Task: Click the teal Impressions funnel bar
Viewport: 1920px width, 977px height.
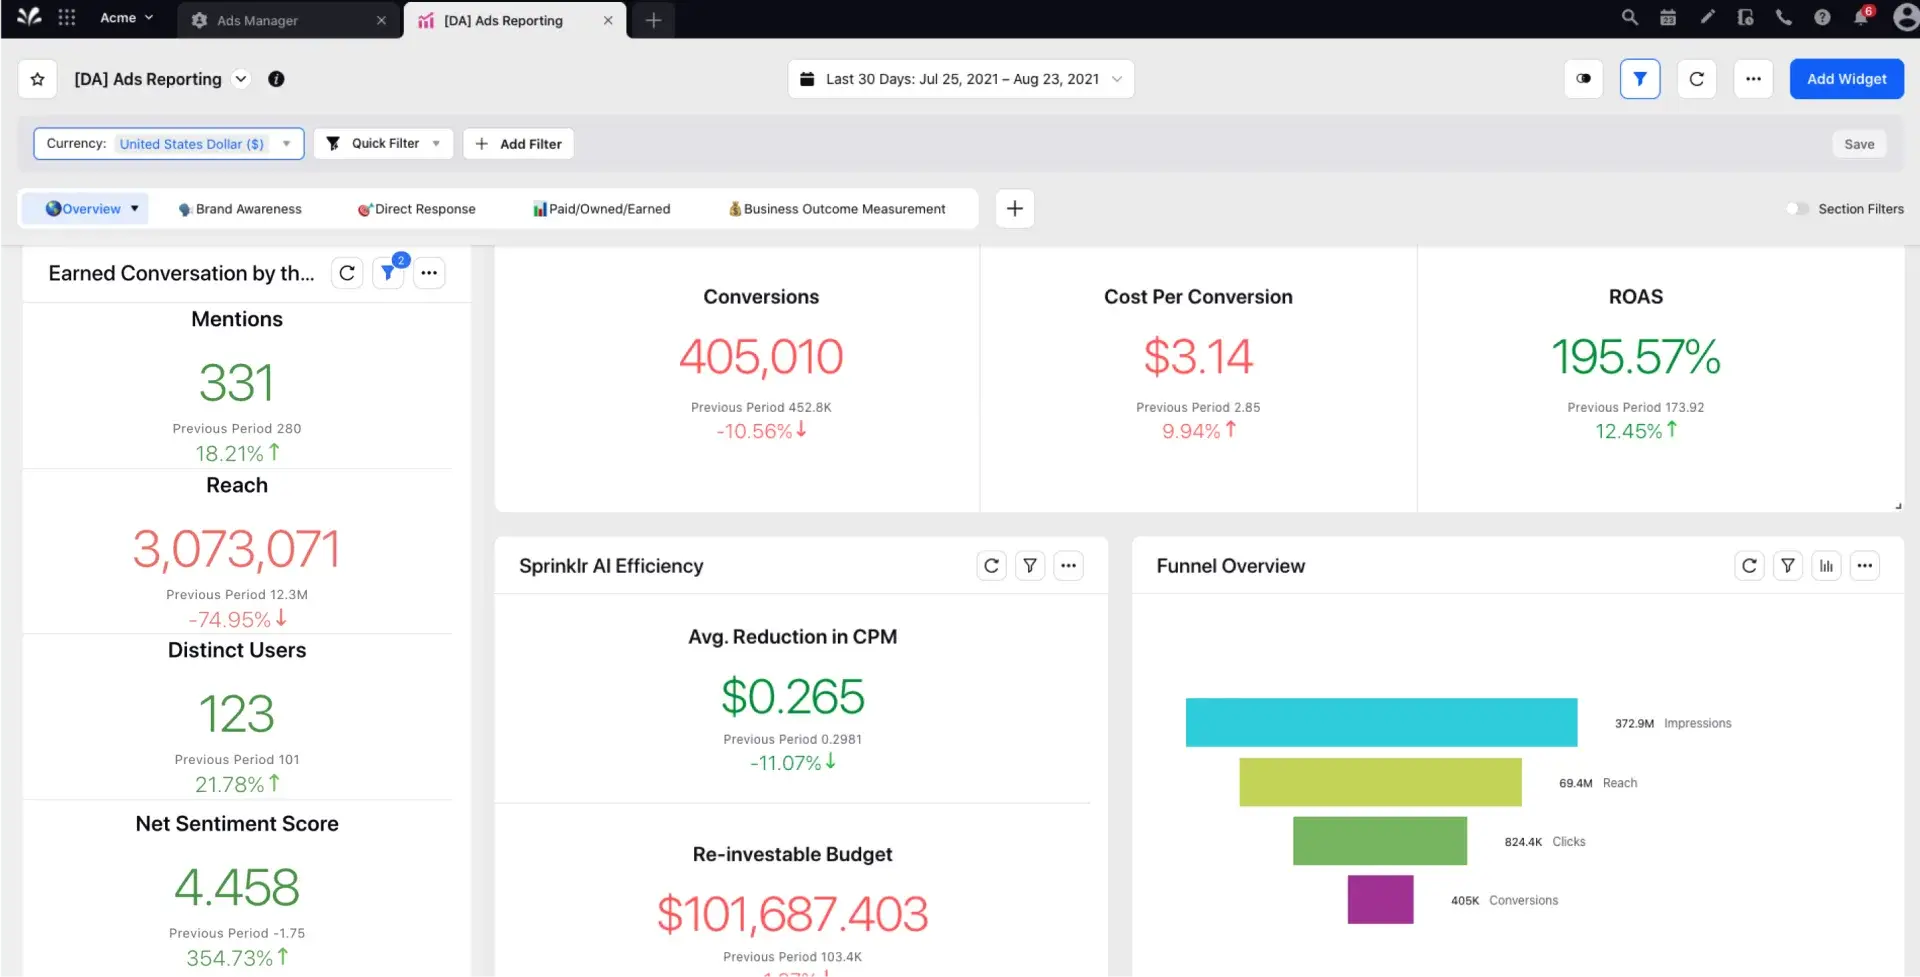Action: [1381, 723]
